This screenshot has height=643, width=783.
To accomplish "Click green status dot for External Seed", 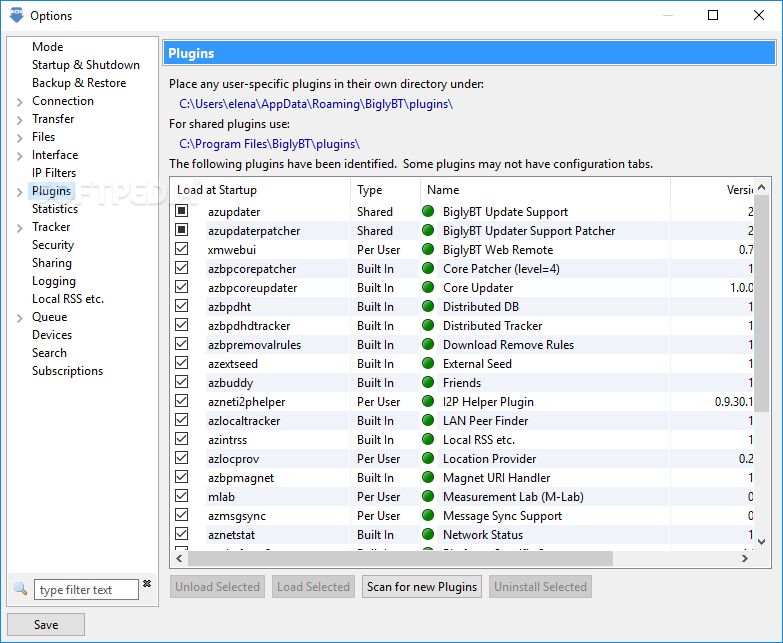I will click(428, 363).
